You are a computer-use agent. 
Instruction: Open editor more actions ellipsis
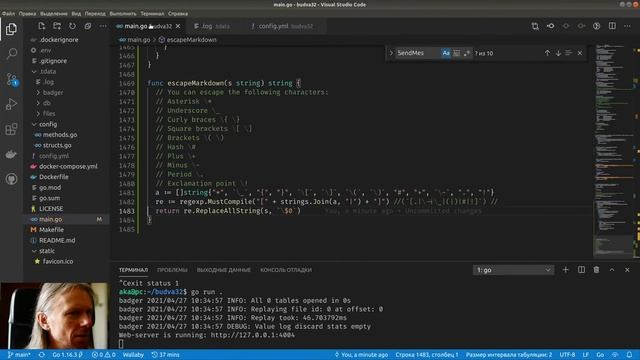pos(628,26)
